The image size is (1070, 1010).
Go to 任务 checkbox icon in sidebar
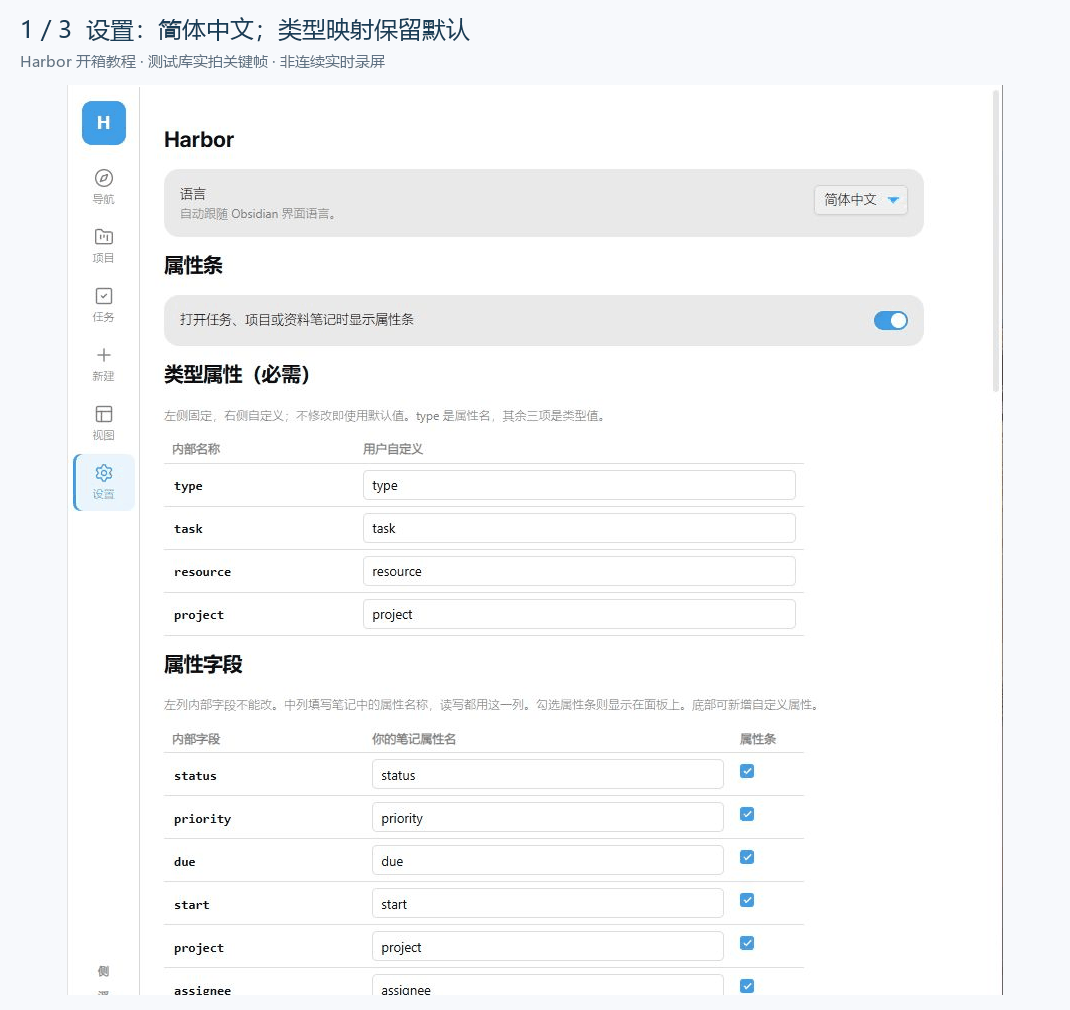(104, 296)
